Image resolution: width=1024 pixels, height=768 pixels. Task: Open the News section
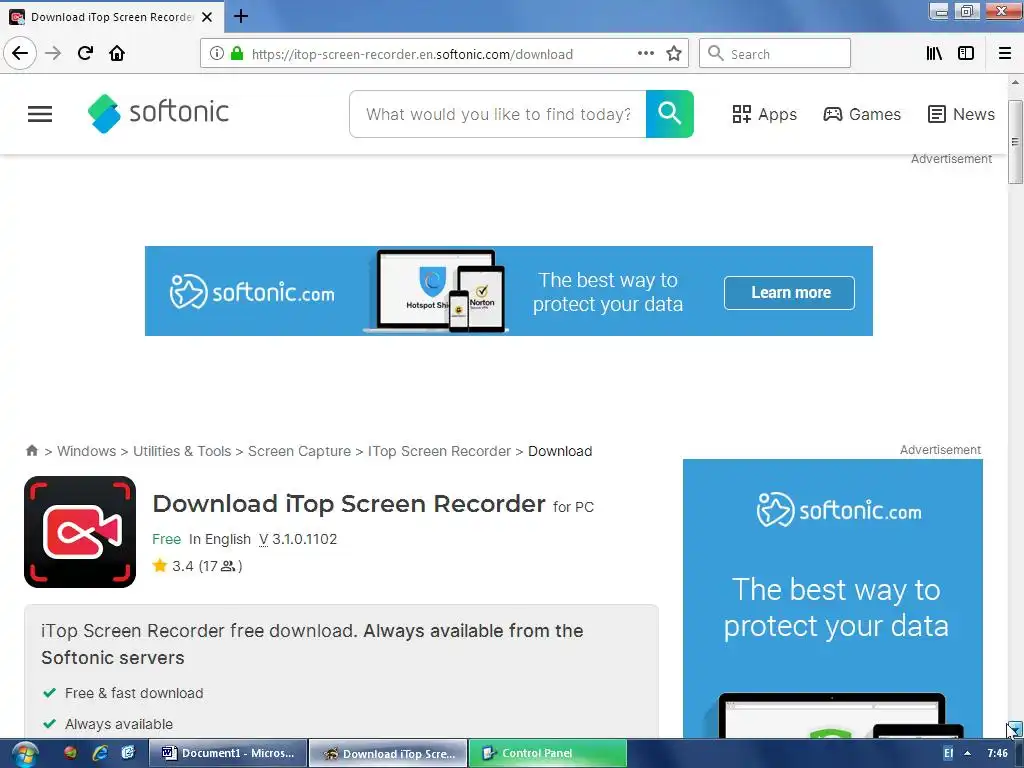pyautogui.click(x=961, y=114)
